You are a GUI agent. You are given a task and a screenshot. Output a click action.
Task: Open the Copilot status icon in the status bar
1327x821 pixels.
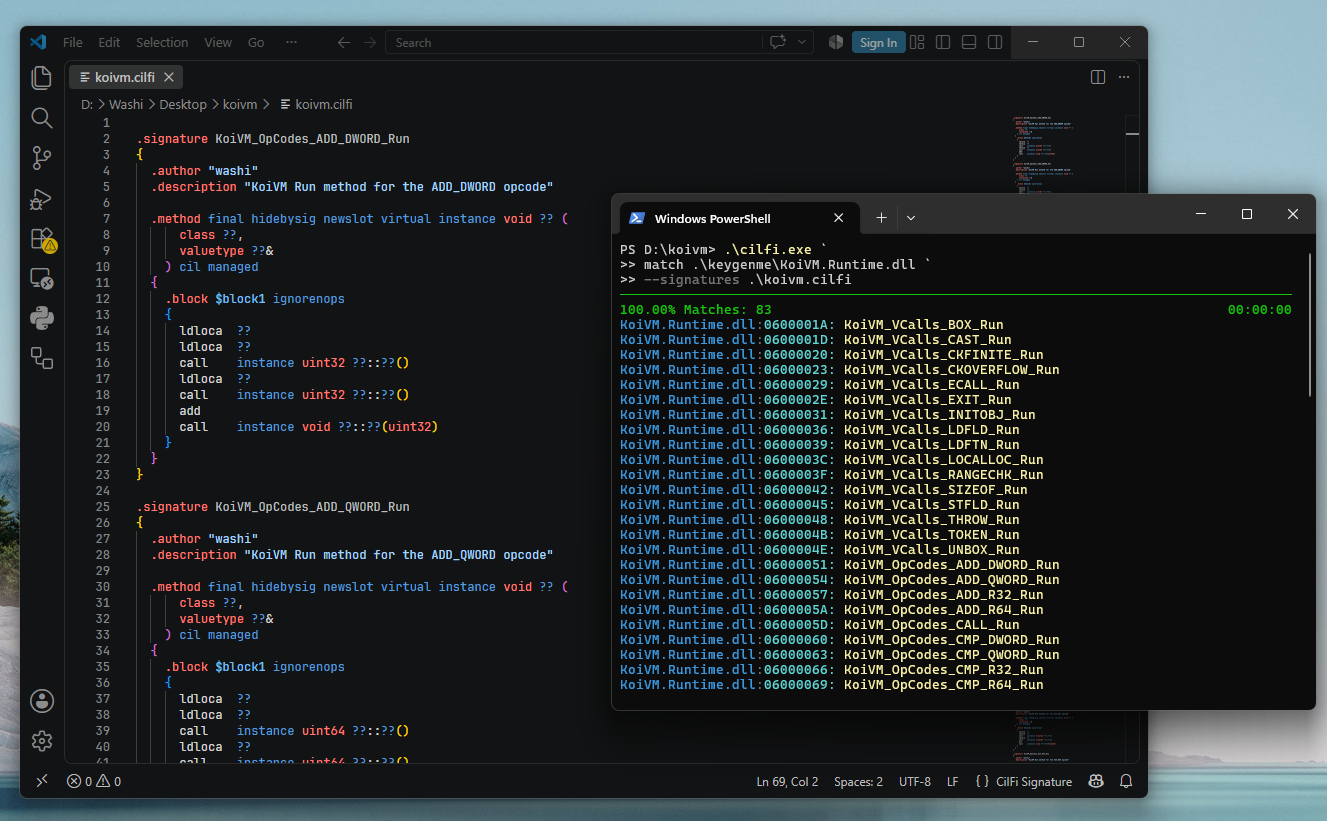1096,781
